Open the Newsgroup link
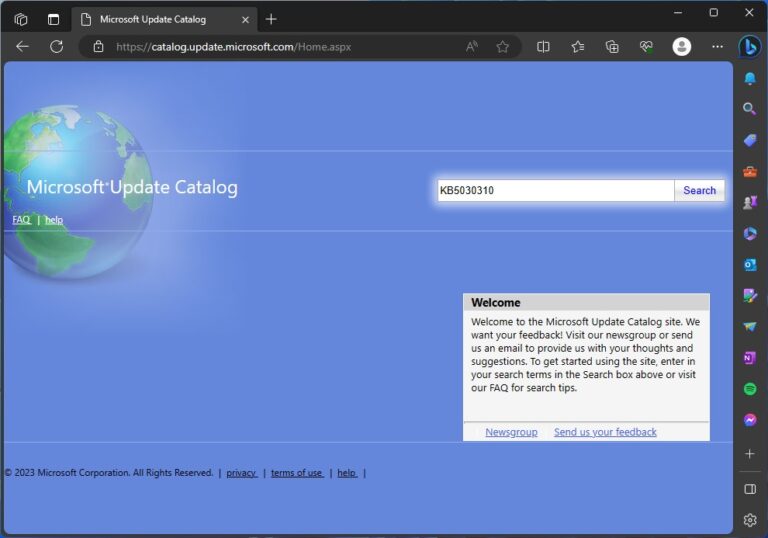Screen dimensions: 768x538 (x=511, y=432)
